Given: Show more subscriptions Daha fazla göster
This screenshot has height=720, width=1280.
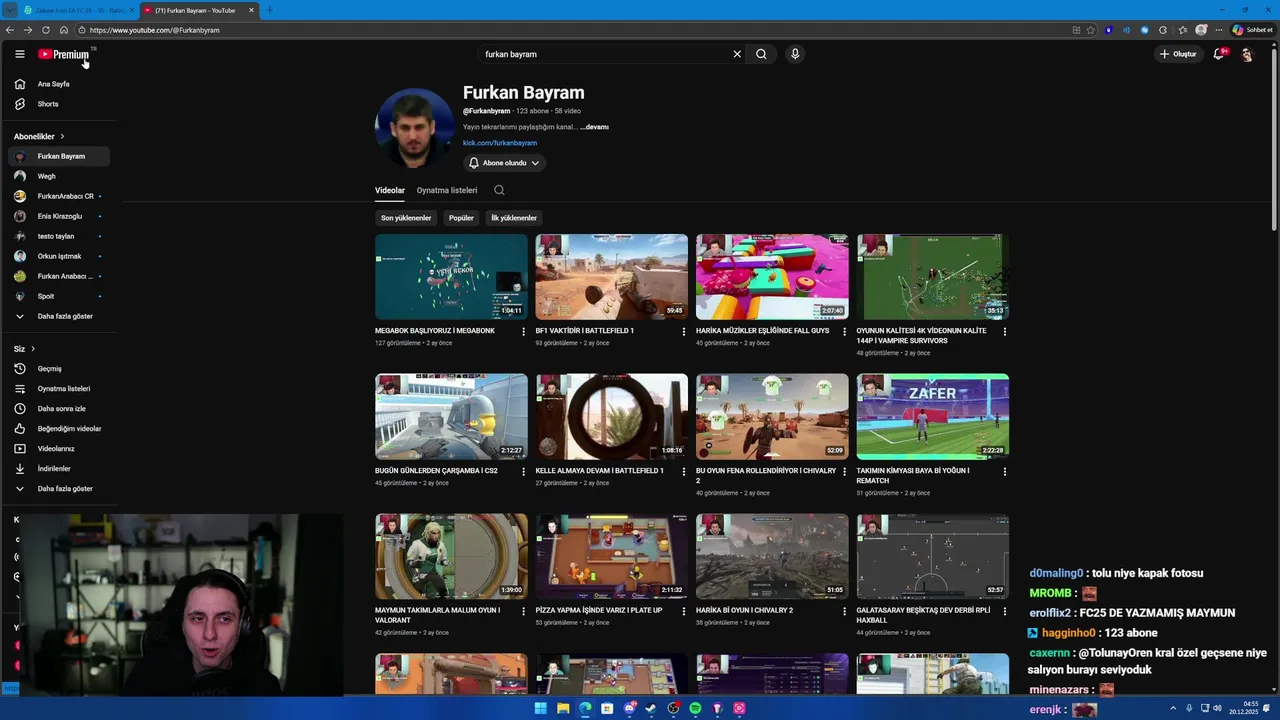Looking at the screenshot, I should coord(58,316).
